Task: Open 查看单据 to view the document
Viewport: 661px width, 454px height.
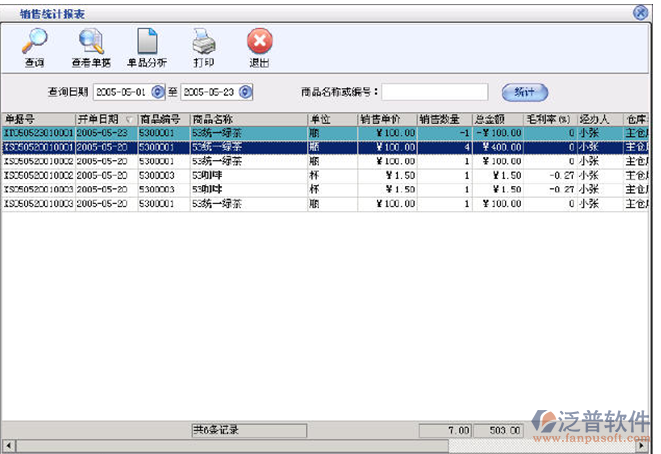Action: [91, 44]
